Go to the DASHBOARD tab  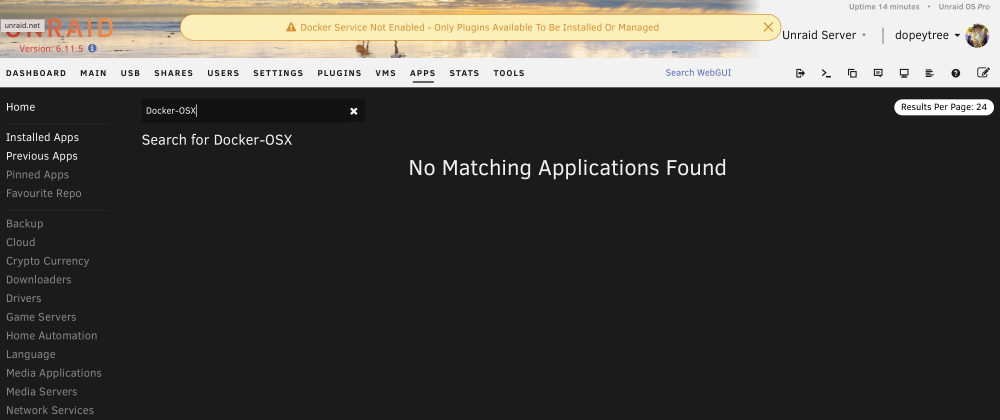click(x=36, y=73)
